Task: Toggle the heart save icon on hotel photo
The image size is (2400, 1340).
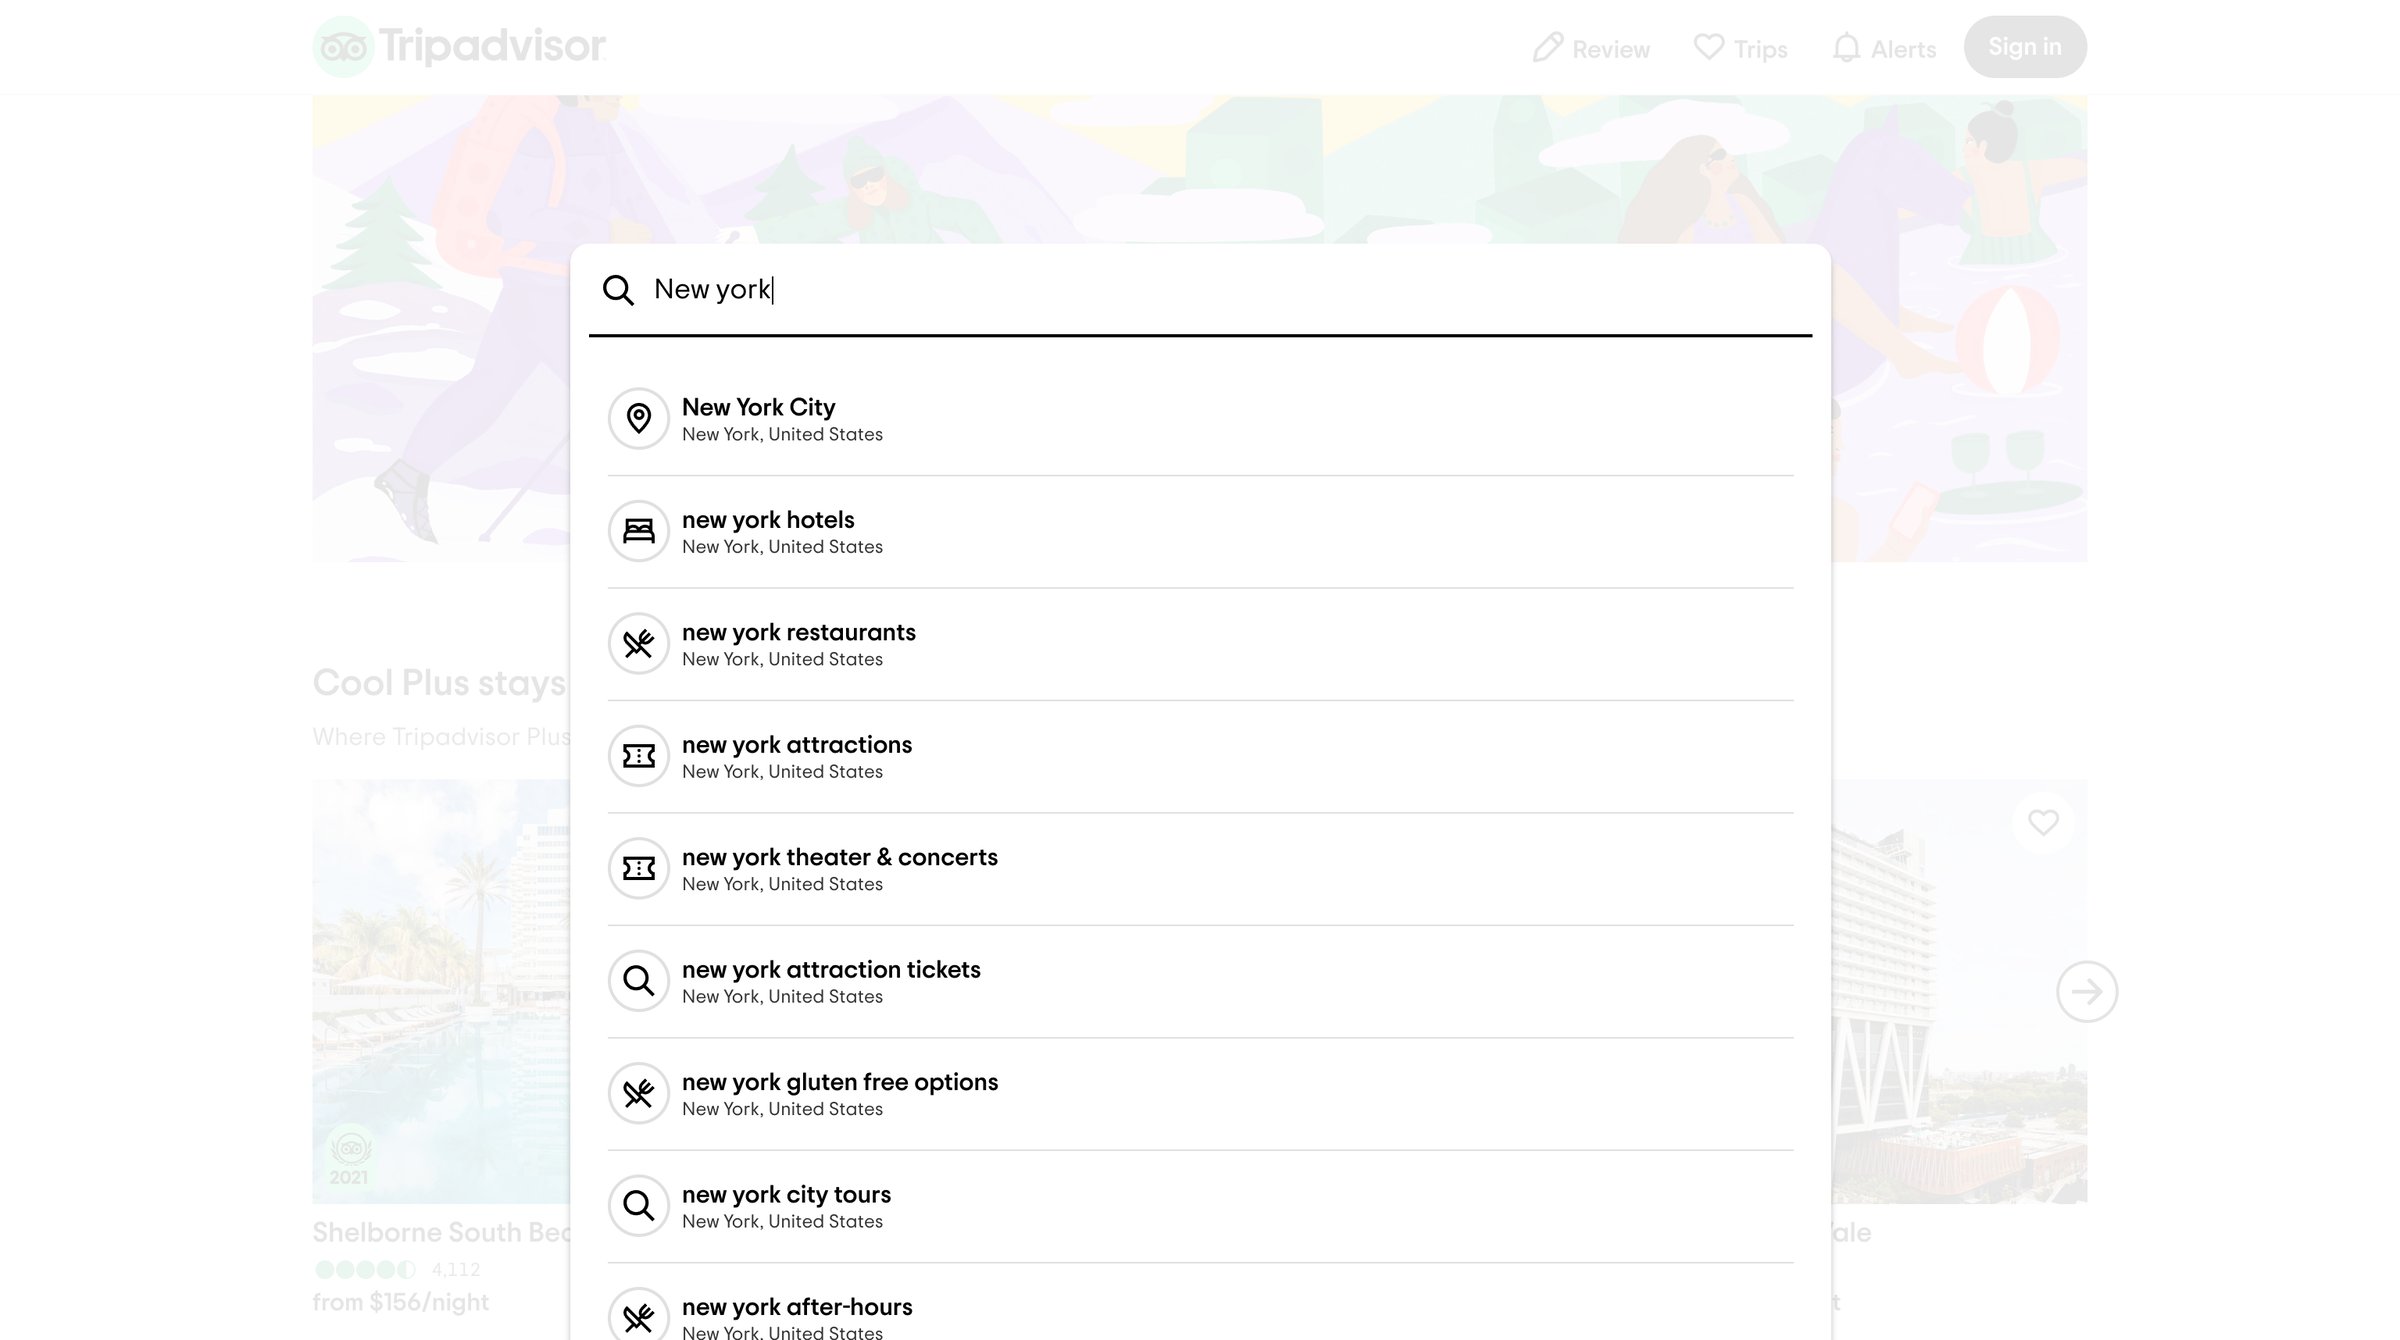Action: [x=2043, y=822]
